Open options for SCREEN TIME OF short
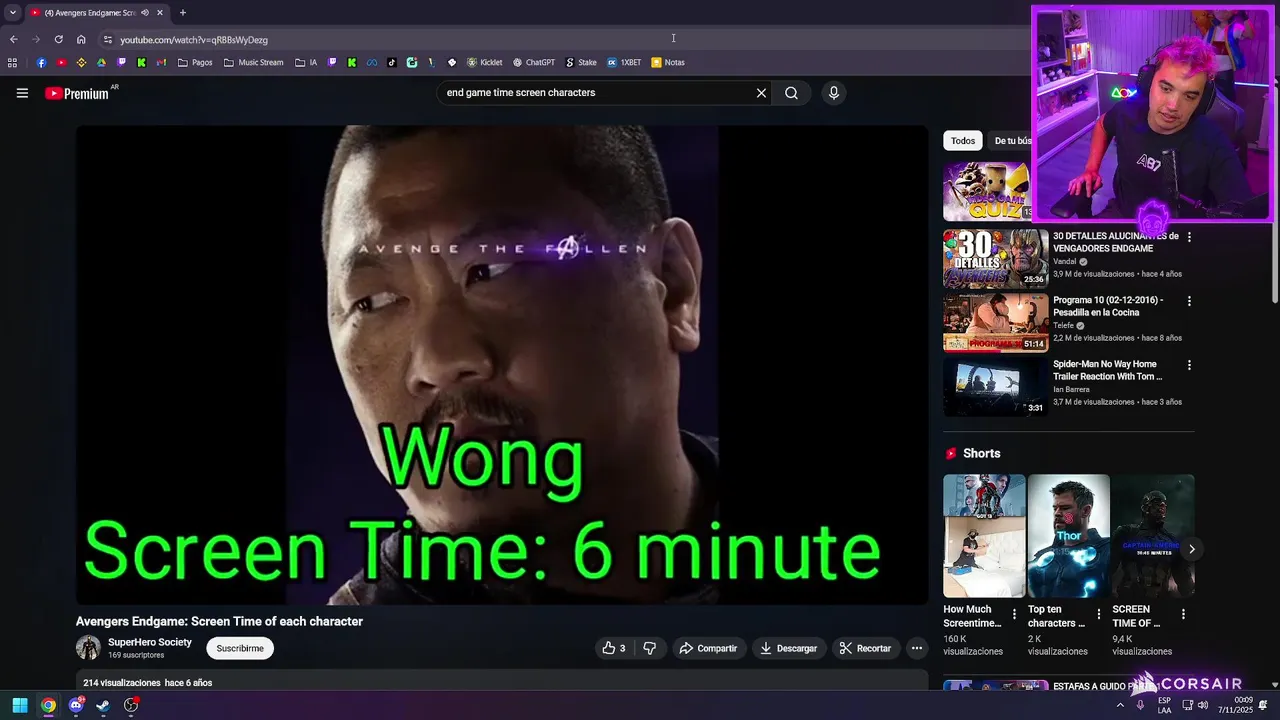Image resolution: width=1280 pixels, height=720 pixels. point(1183,614)
